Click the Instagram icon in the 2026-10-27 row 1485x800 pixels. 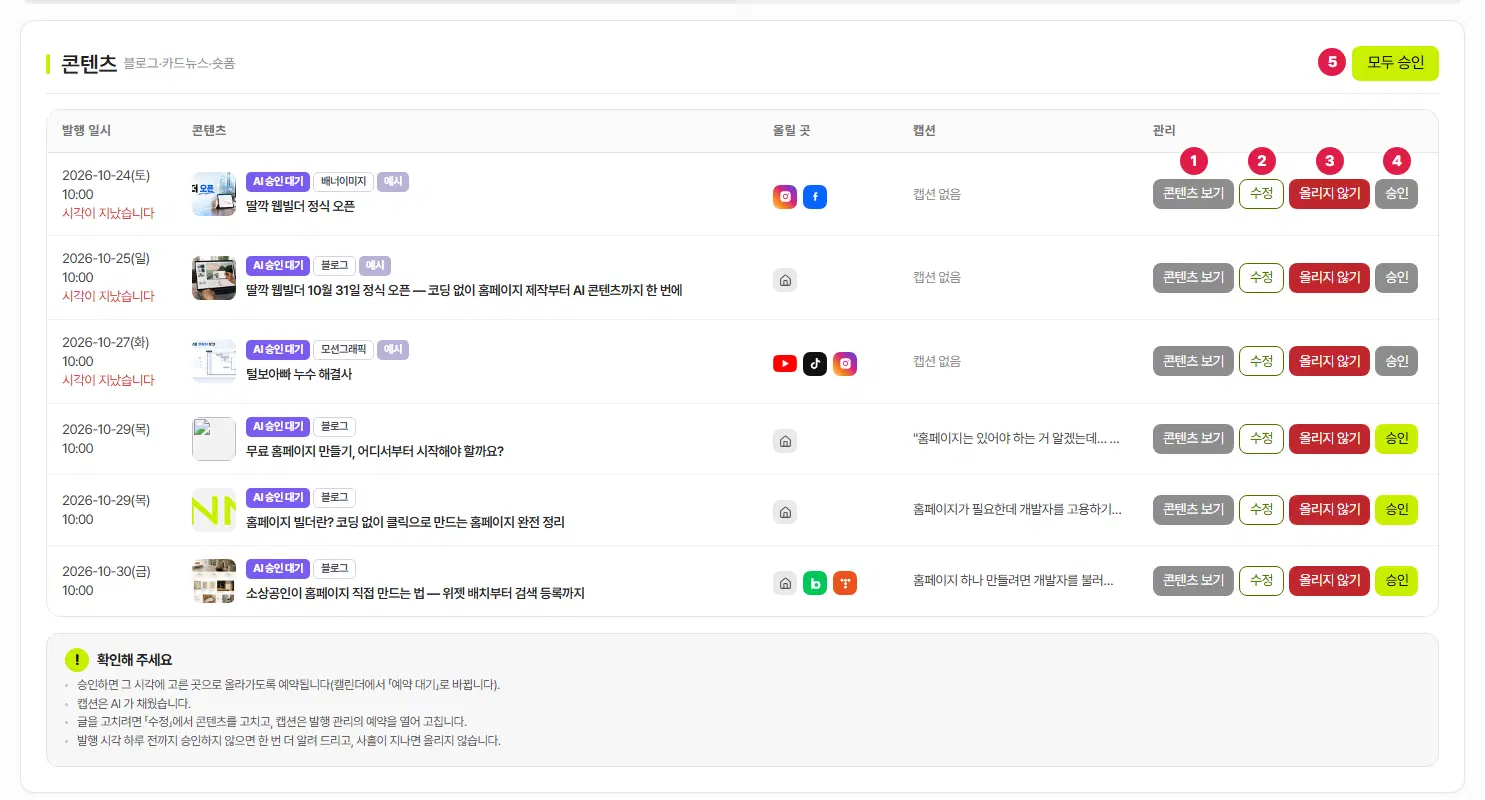pos(845,364)
